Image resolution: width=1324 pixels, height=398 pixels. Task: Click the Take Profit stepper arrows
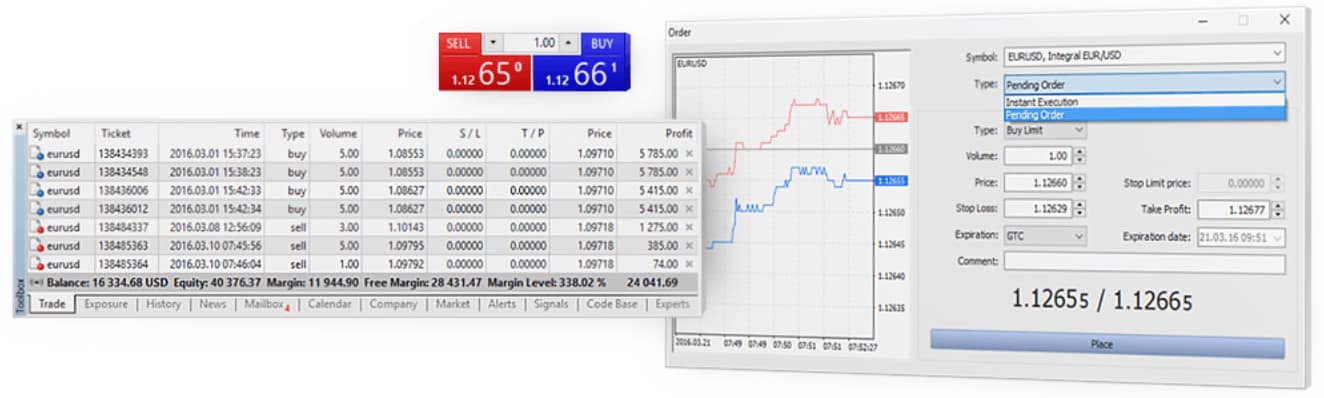1279,210
